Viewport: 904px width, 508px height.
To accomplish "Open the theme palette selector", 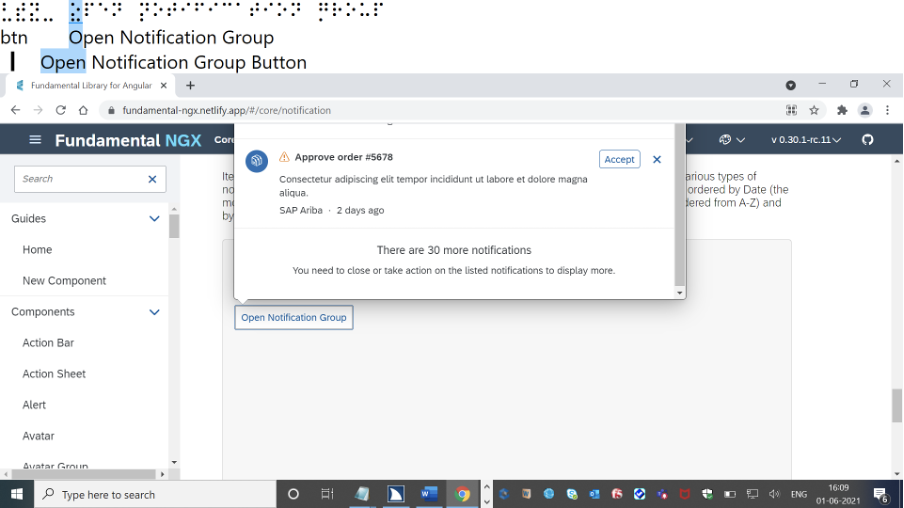I will tap(732, 140).
